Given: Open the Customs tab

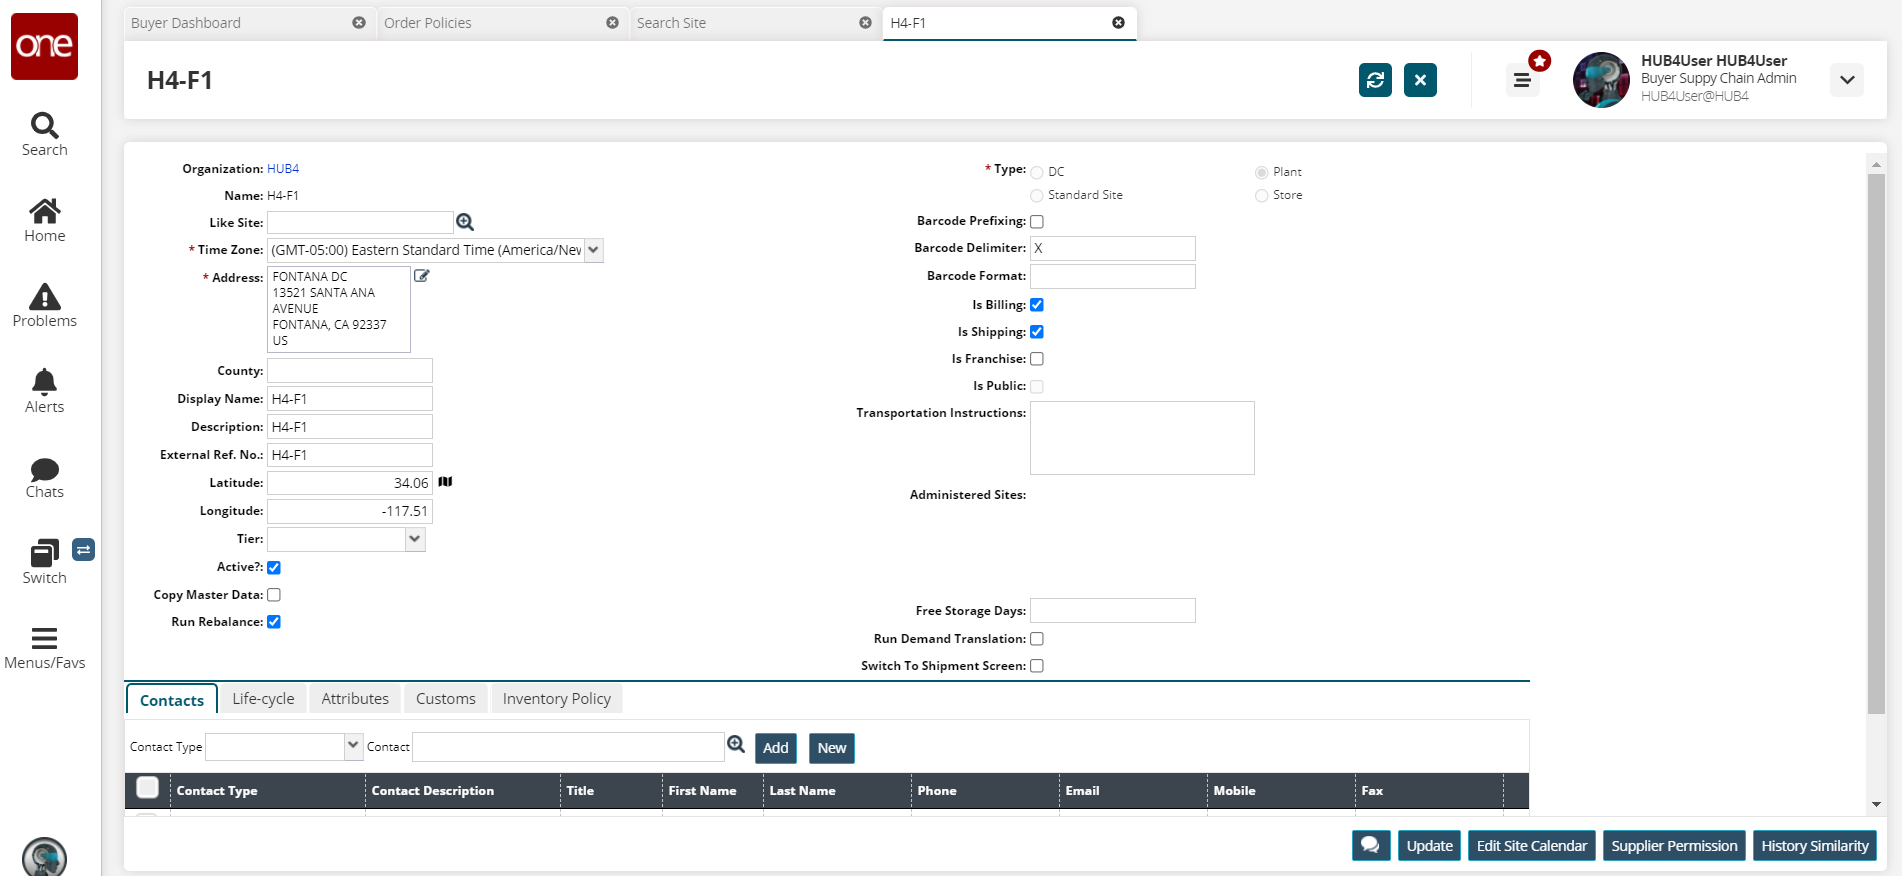Looking at the screenshot, I should pos(446,699).
